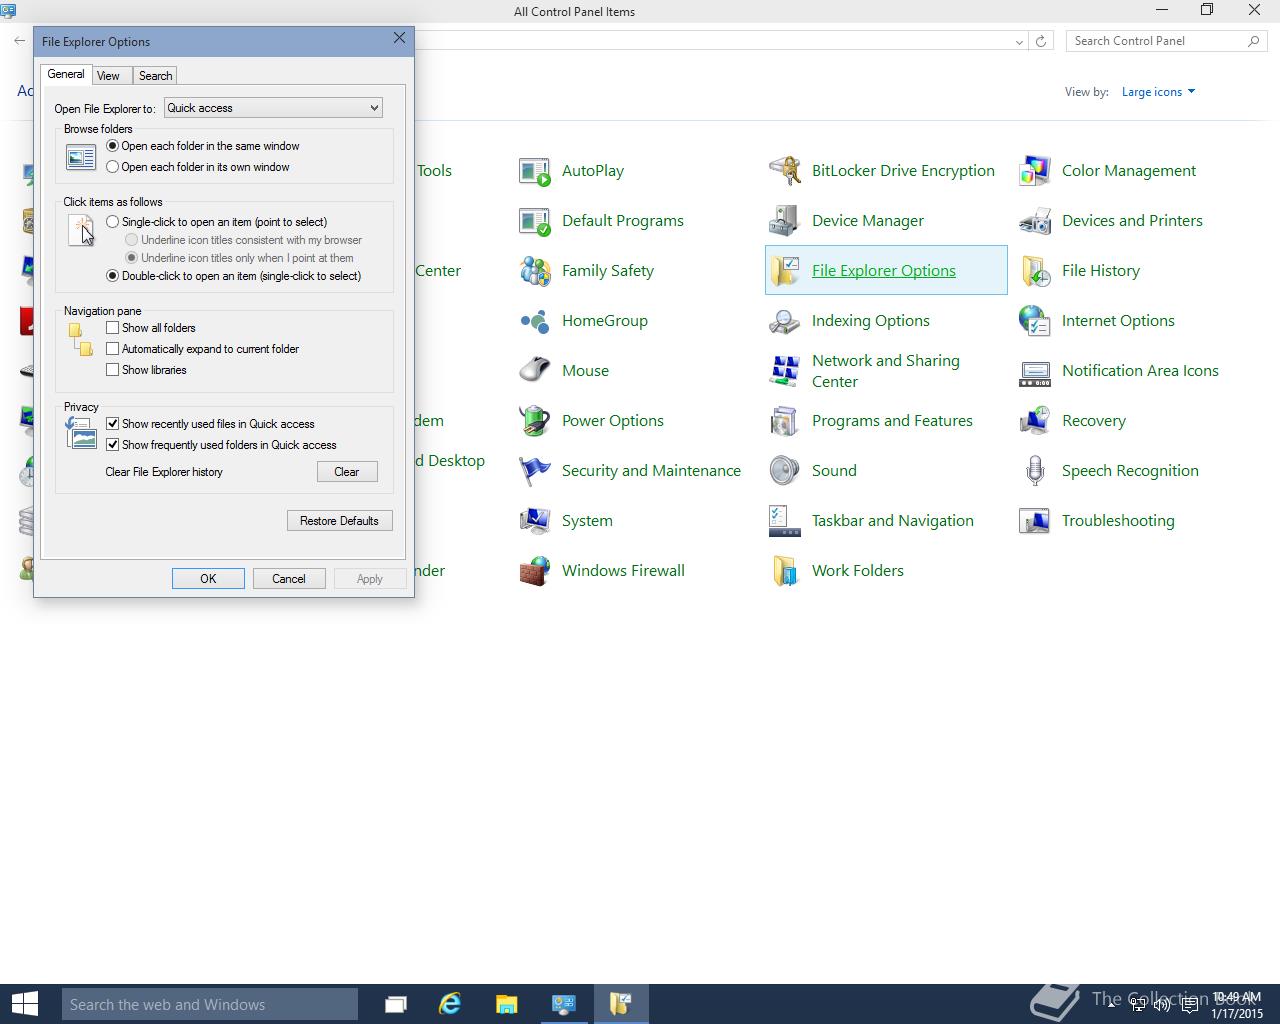The image size is (1280, 1024).
Task: Open the Family Safety icon
Action: [535, 271]
